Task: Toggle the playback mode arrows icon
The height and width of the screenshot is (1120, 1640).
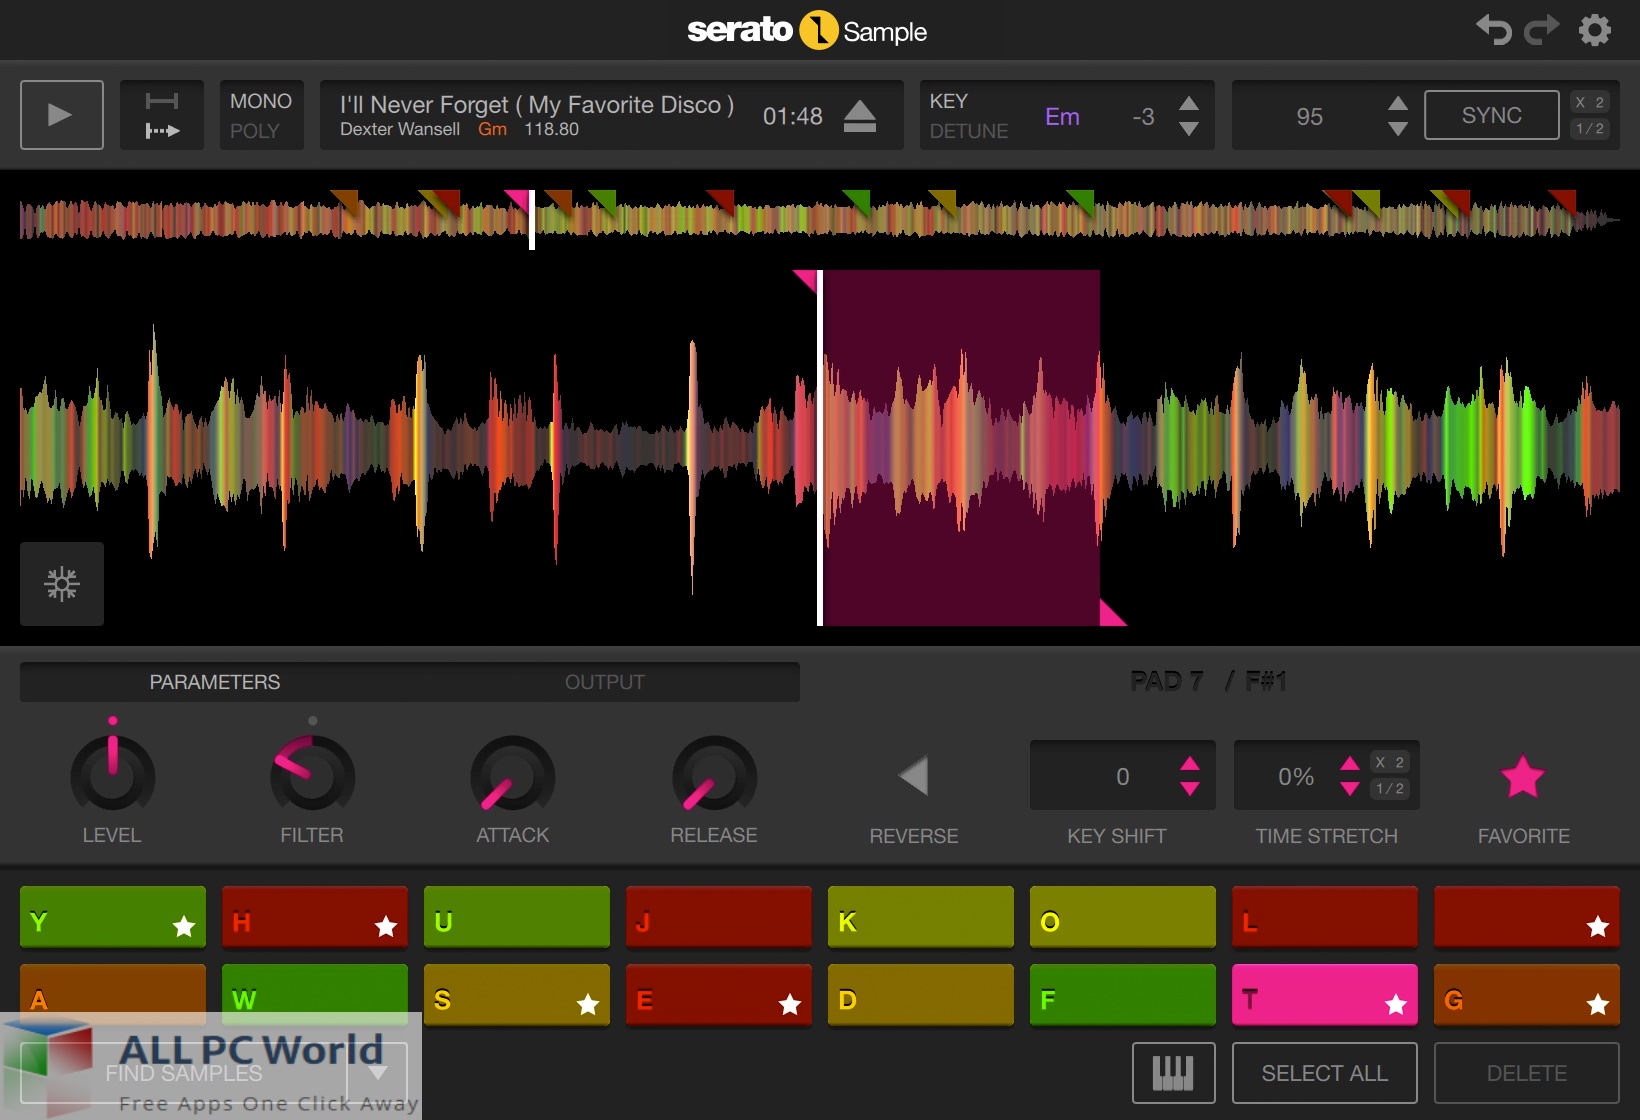Action: [162, 115]
